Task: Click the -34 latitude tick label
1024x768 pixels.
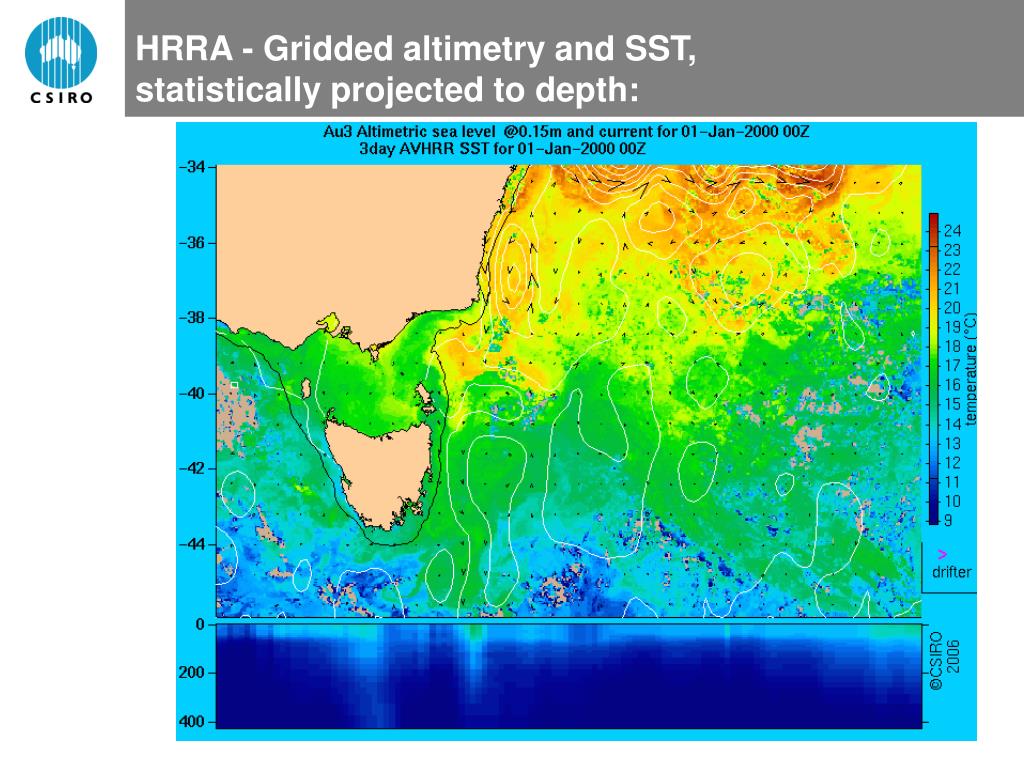Action: tap(192, 167)
